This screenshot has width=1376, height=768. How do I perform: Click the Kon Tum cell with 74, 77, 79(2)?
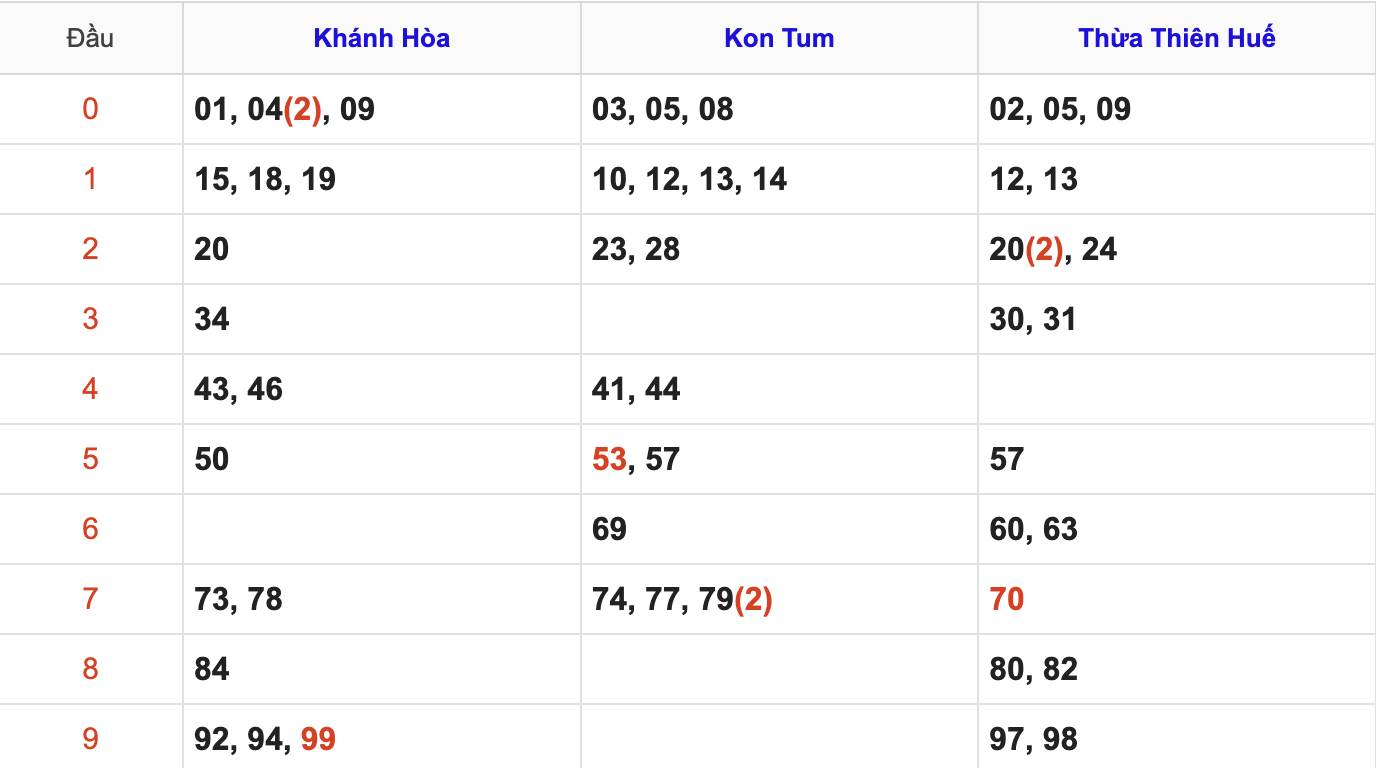779,599
